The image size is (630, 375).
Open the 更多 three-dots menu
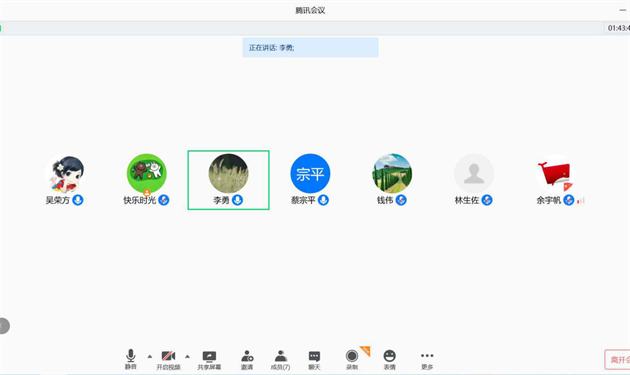coord(427,359)
